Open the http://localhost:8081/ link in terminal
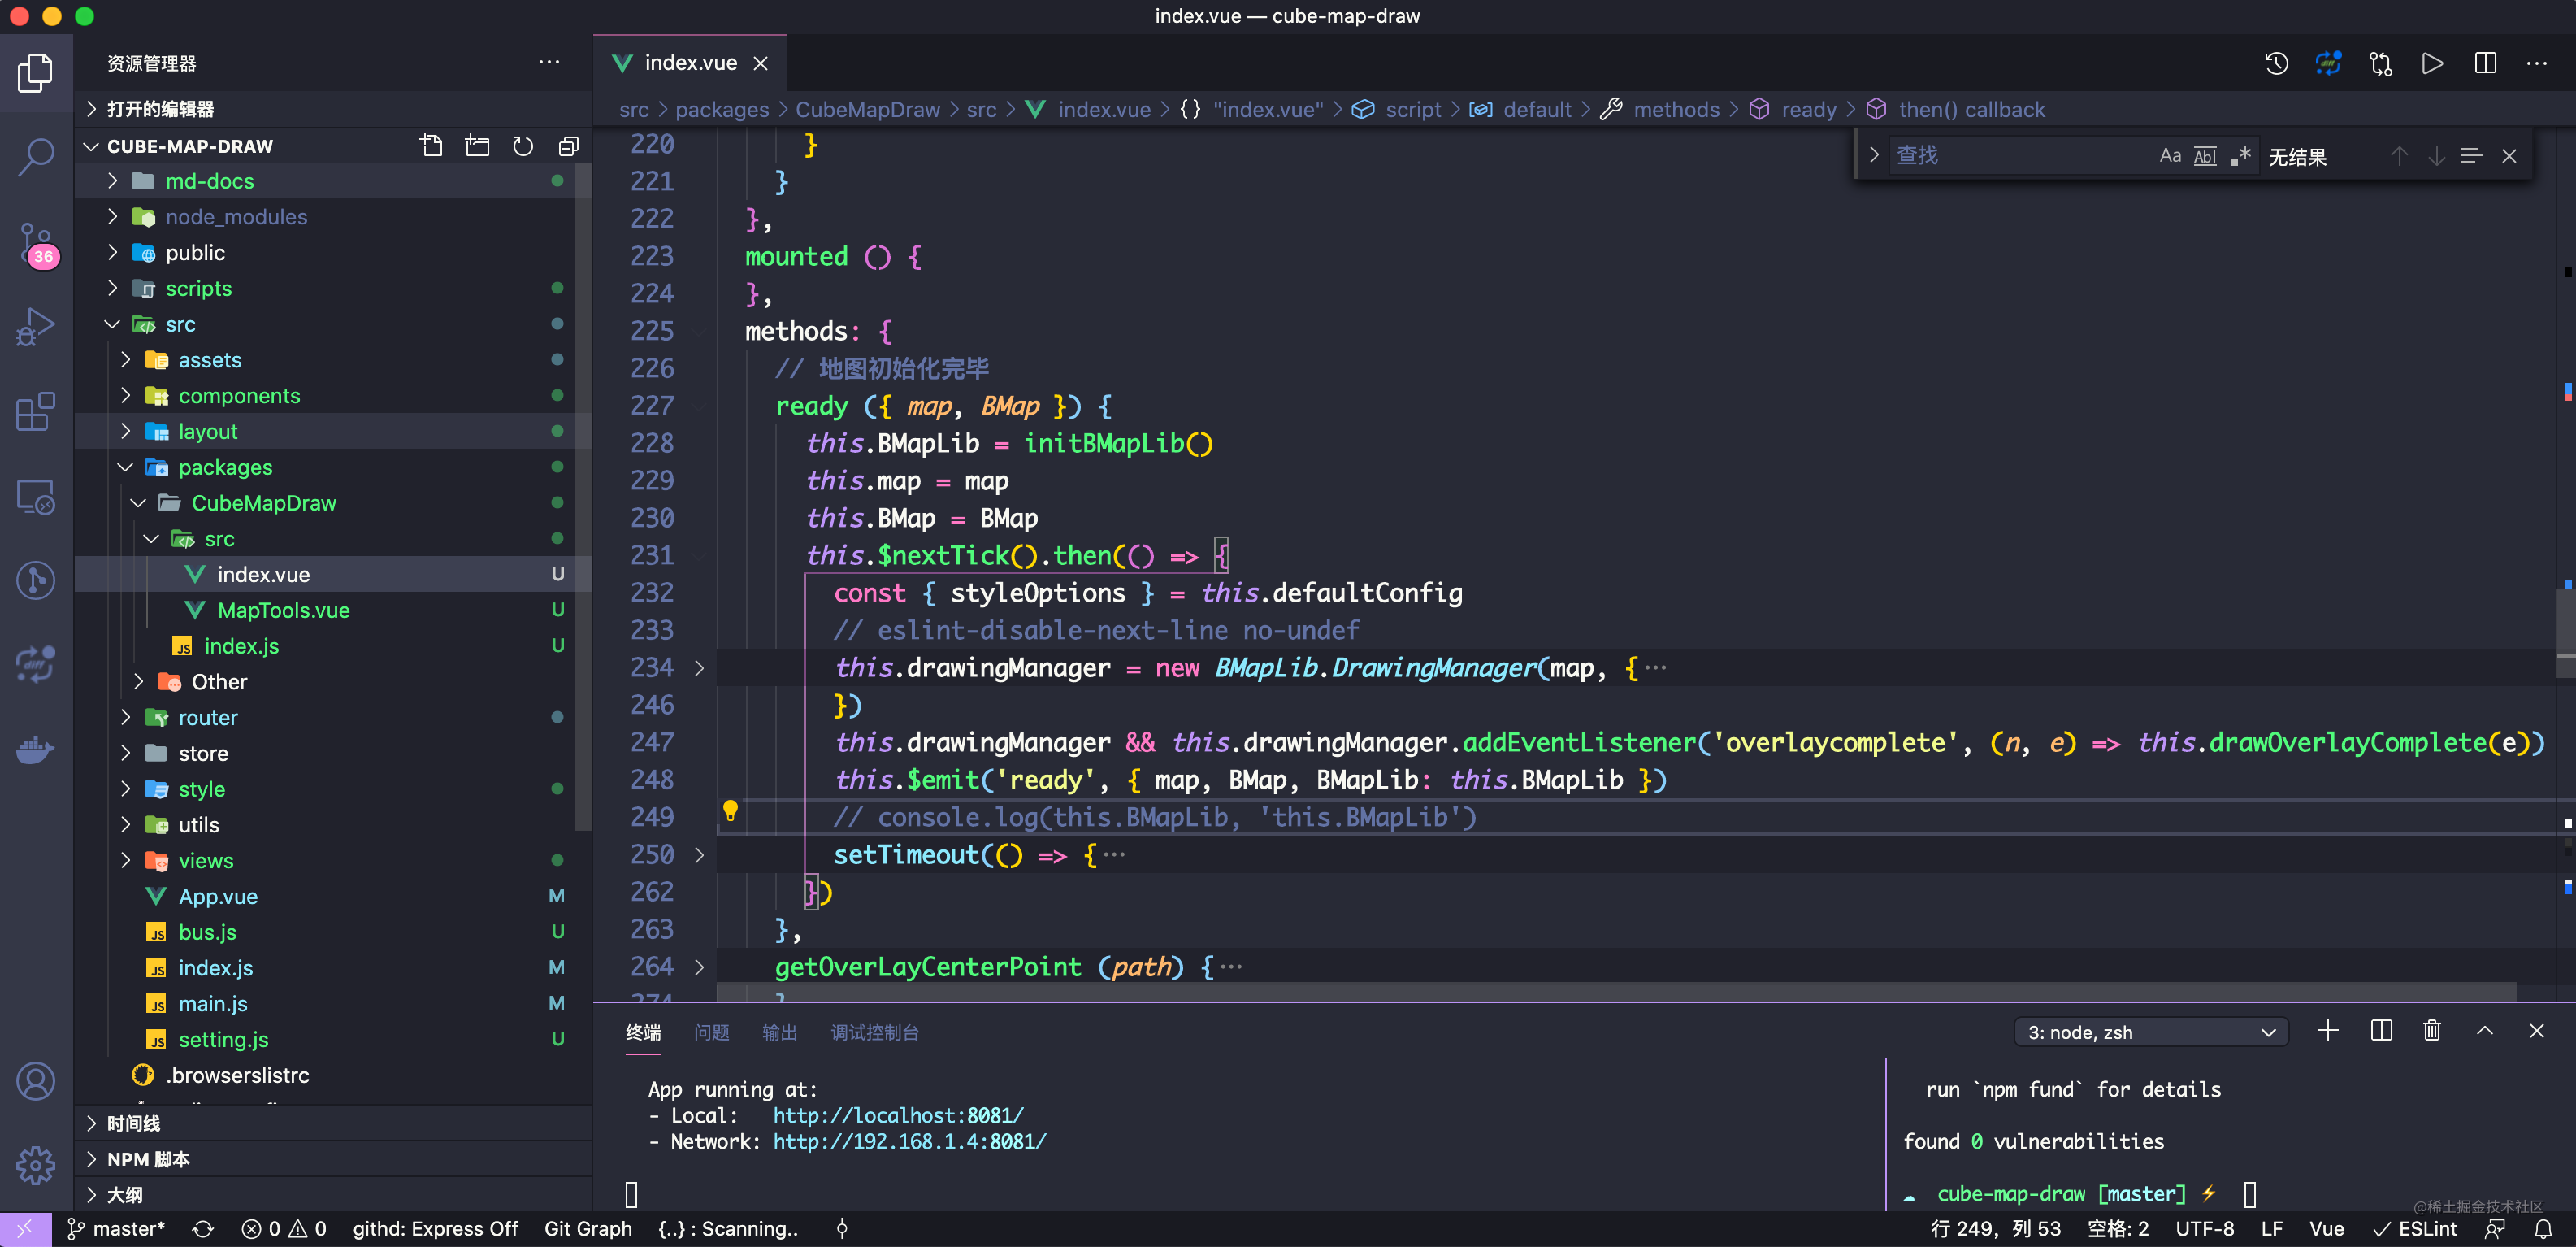2576x1247 pixels. [x=897, y=1115]
